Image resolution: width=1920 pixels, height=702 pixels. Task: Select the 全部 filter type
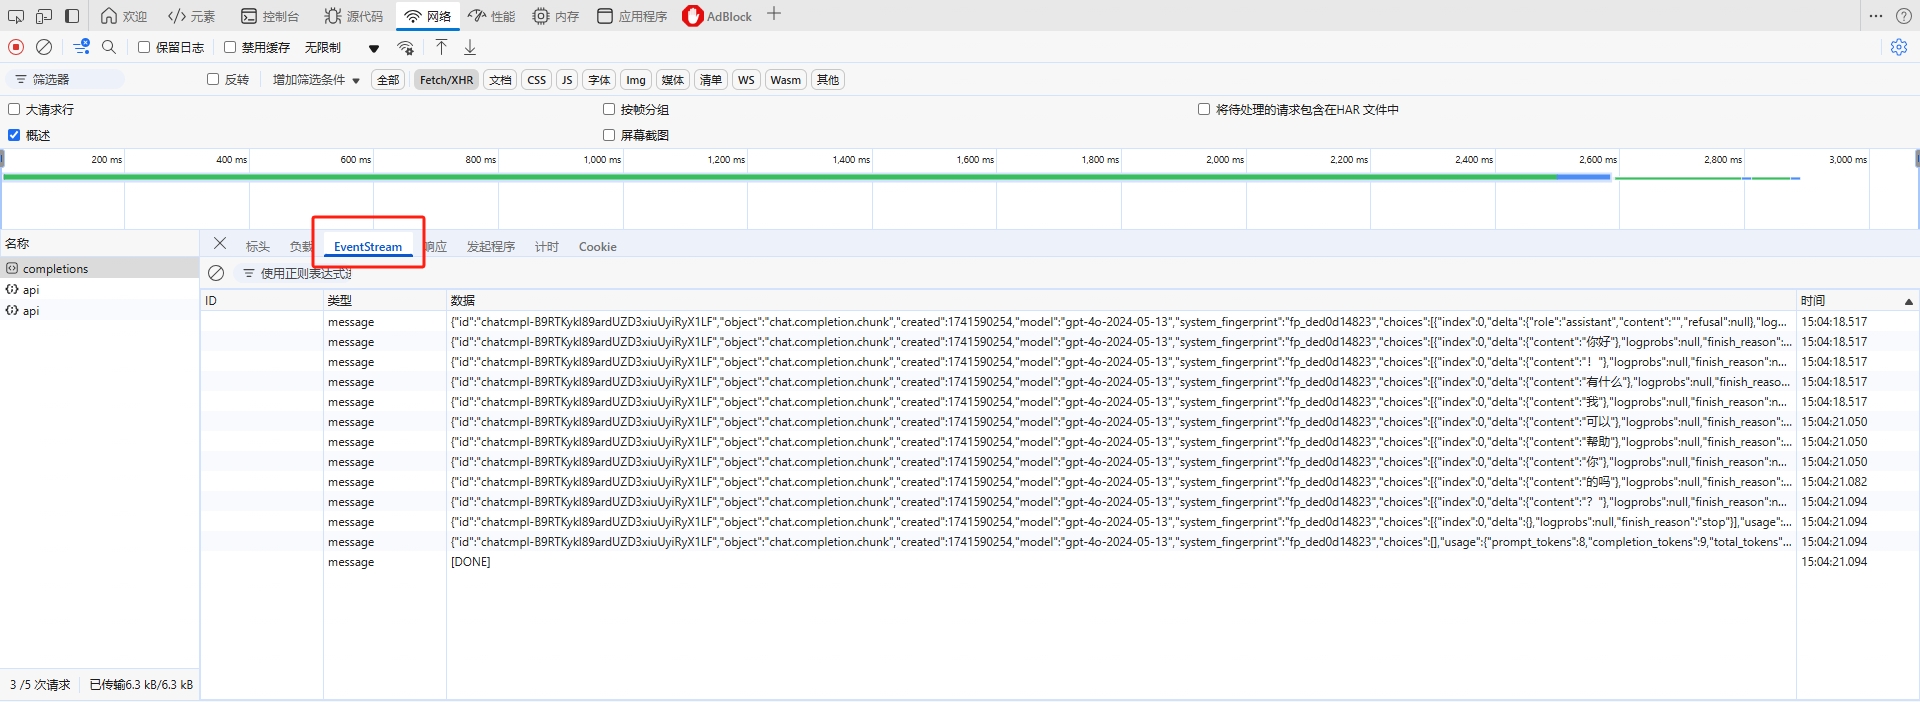pos(388,80)
